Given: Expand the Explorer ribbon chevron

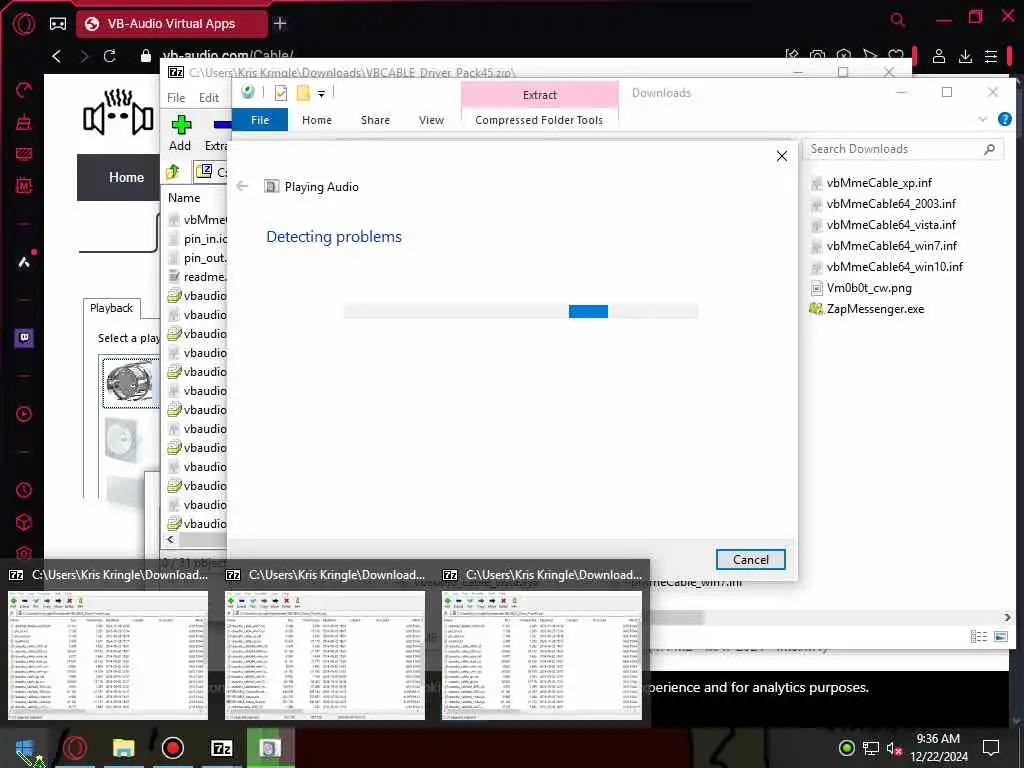Looking at the screenshot, I should [983, 119].
